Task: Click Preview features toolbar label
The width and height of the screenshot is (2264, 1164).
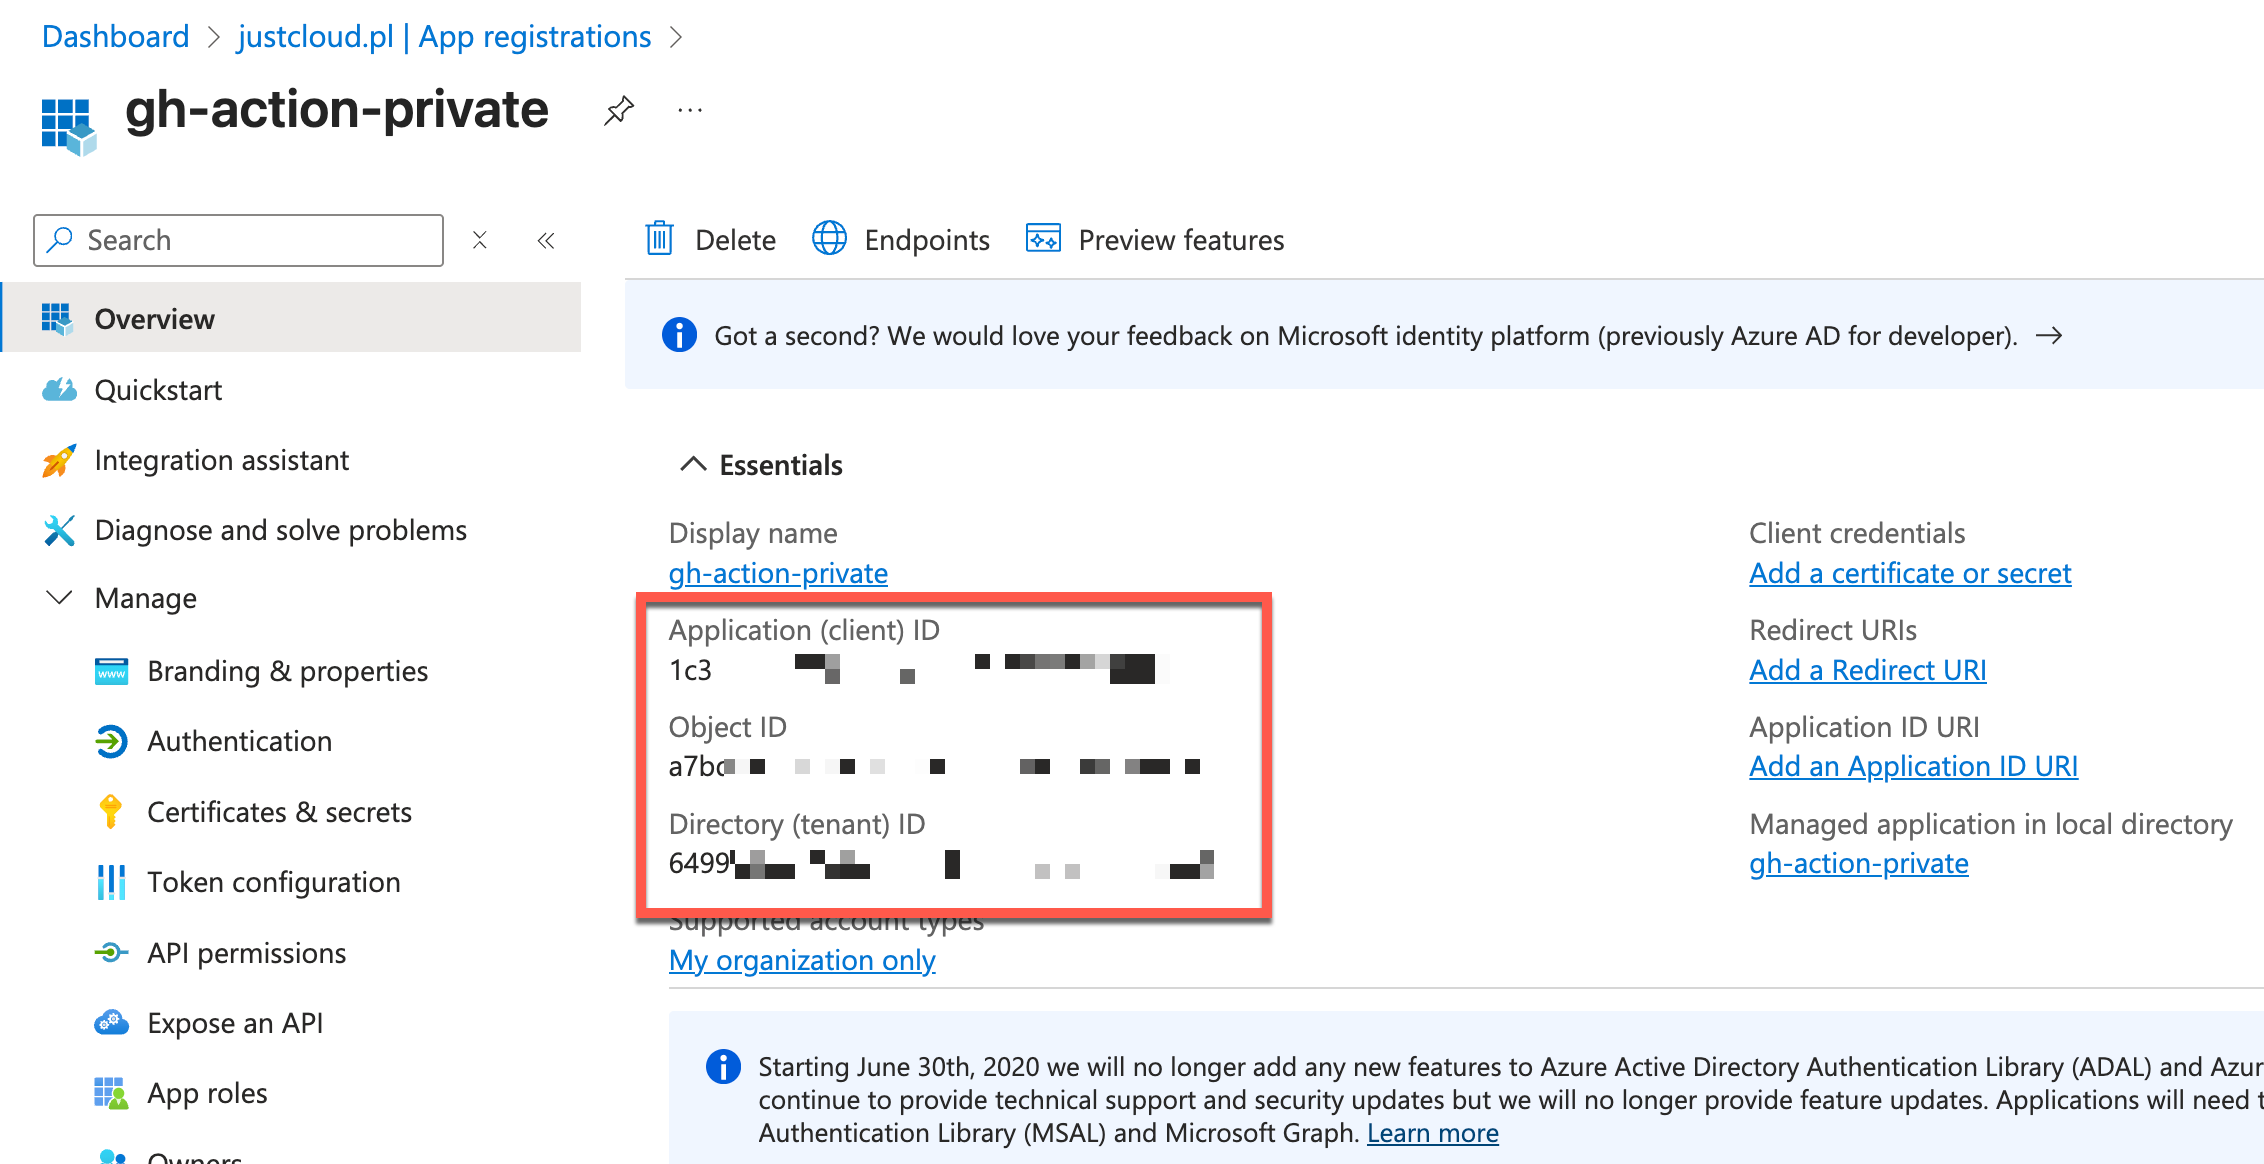Action: pos(1181,240)
